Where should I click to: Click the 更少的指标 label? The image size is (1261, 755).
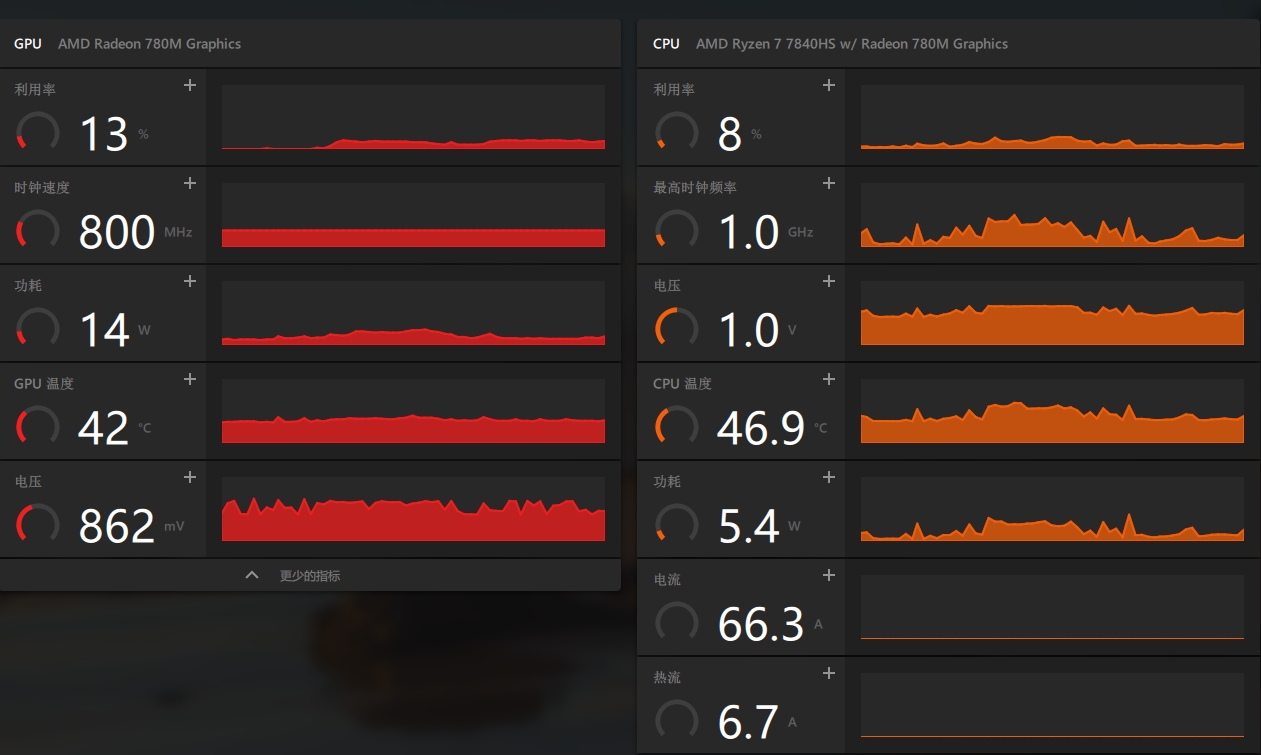310,576
